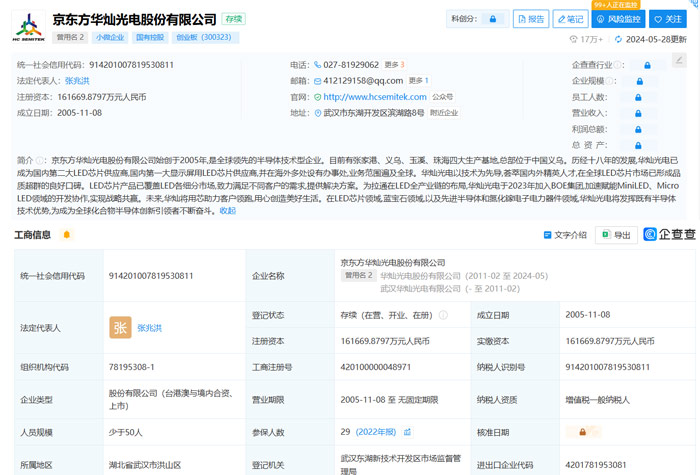Image resolution: width=700 pixels, height=475 pixels.
Task: Click the orange badge next to 工商信息
Action: 67,235
